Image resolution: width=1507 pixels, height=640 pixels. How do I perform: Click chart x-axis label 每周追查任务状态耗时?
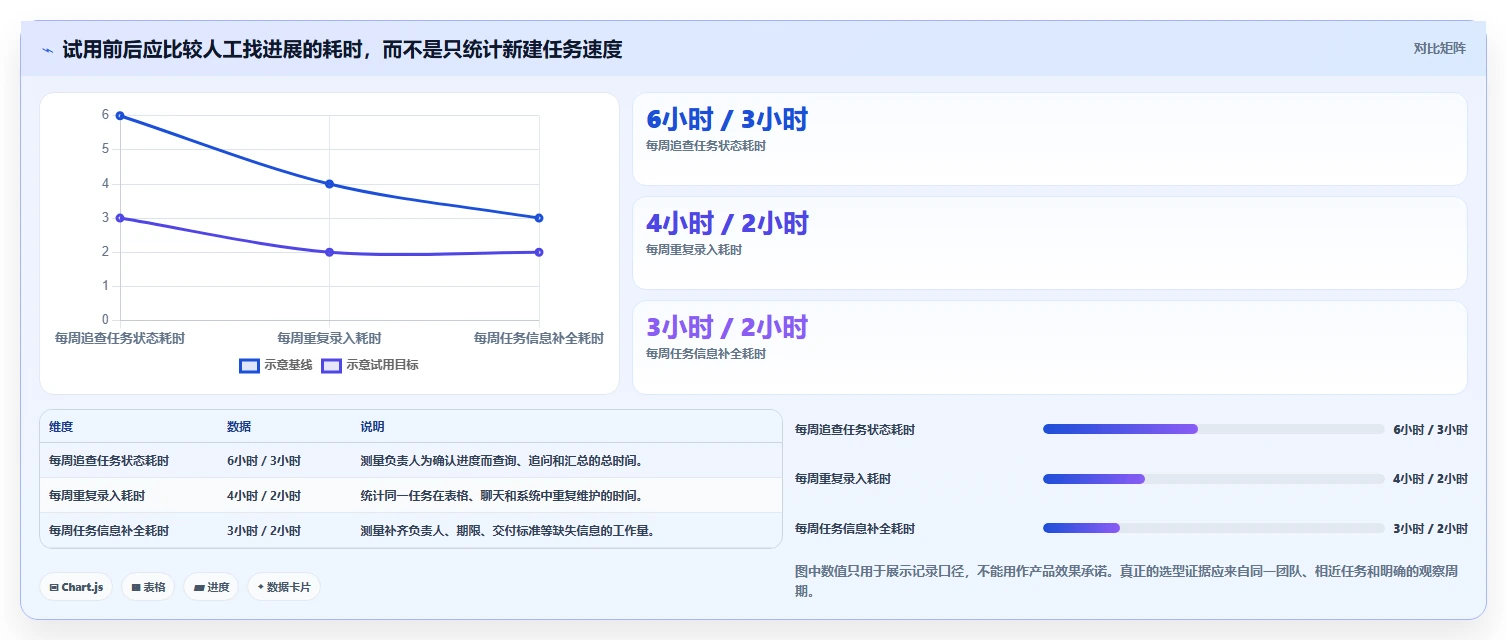pyautogui.click(x=120, y=339)
